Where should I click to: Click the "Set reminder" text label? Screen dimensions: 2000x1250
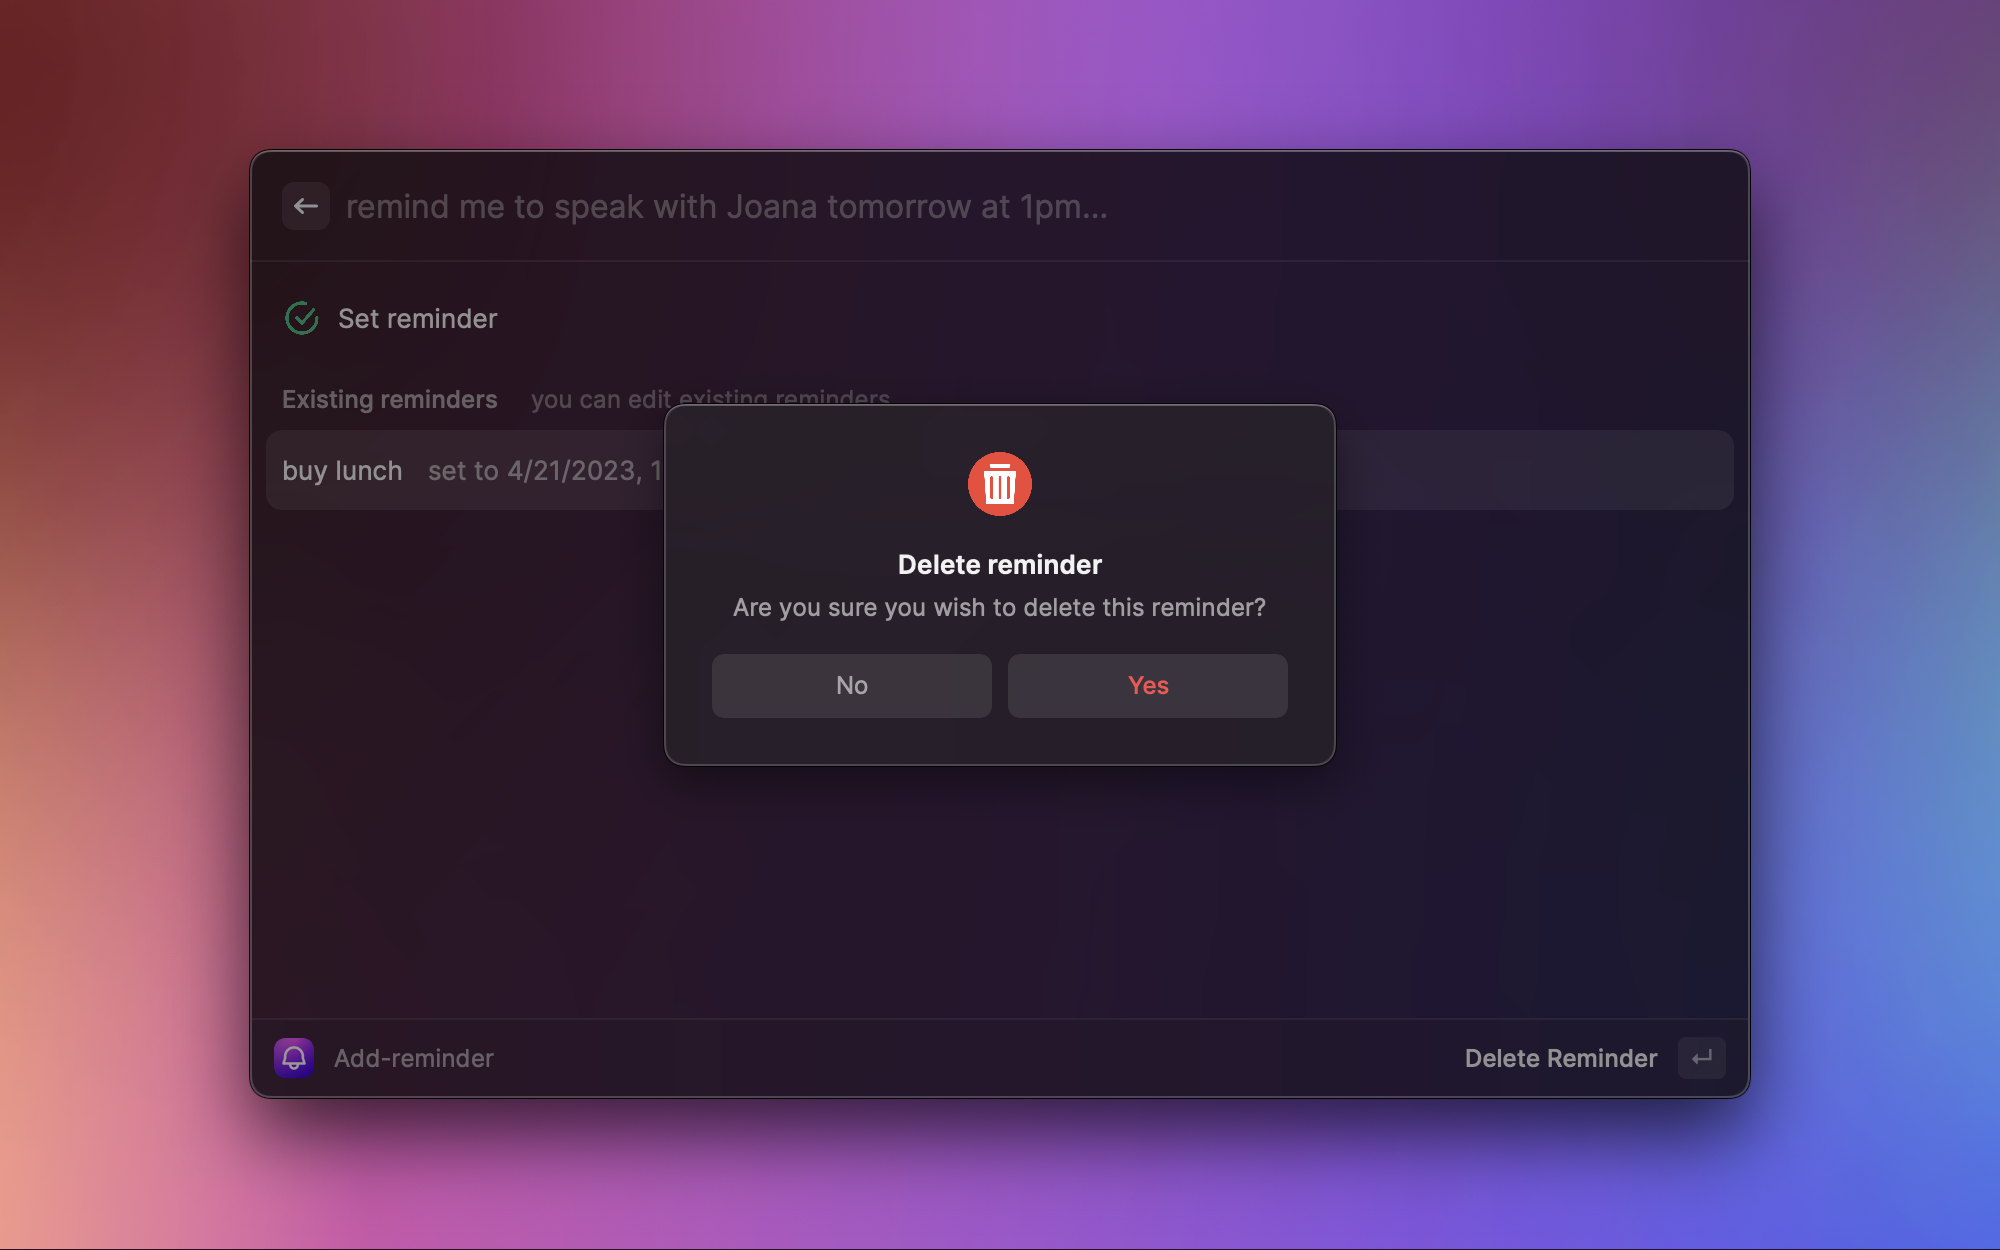(x=417, y=318)
